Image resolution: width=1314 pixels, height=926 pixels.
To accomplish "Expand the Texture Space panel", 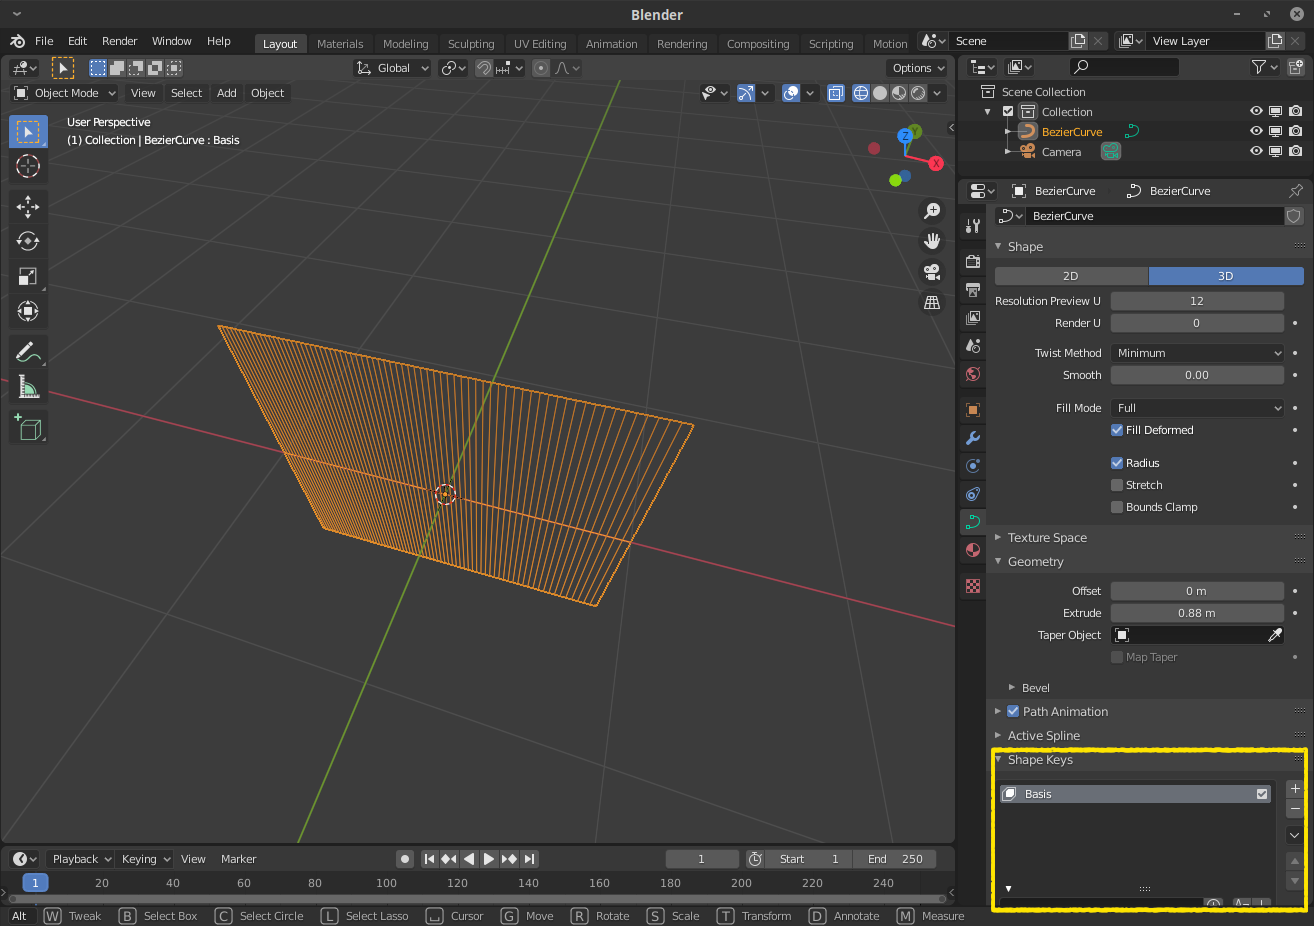I will pos(1047,538).
